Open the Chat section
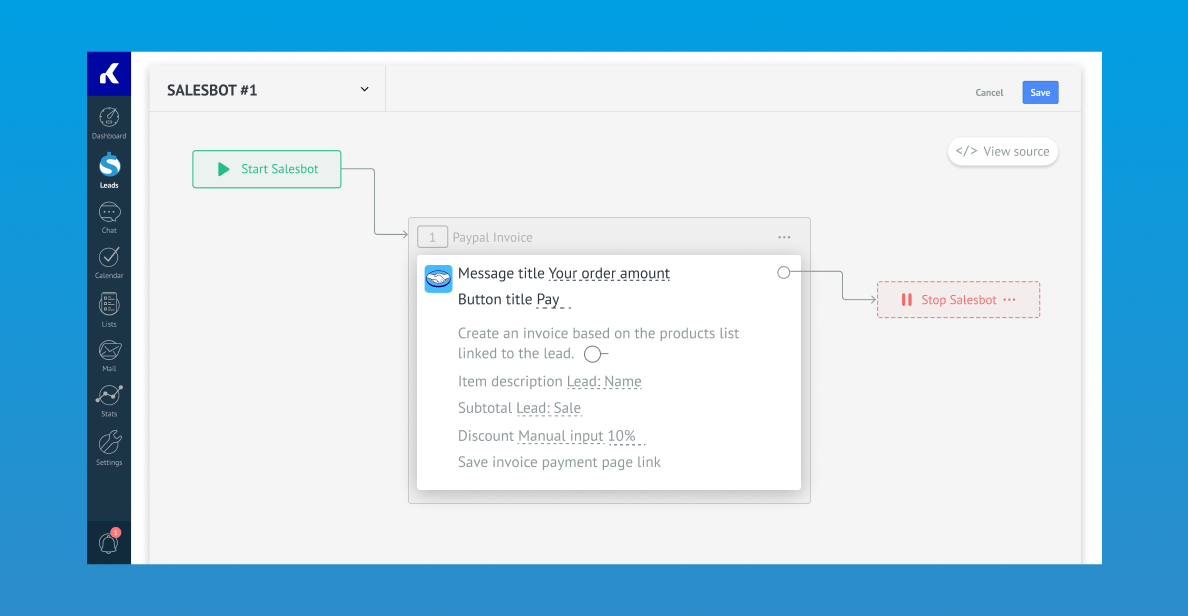 (x=109, y=216)
